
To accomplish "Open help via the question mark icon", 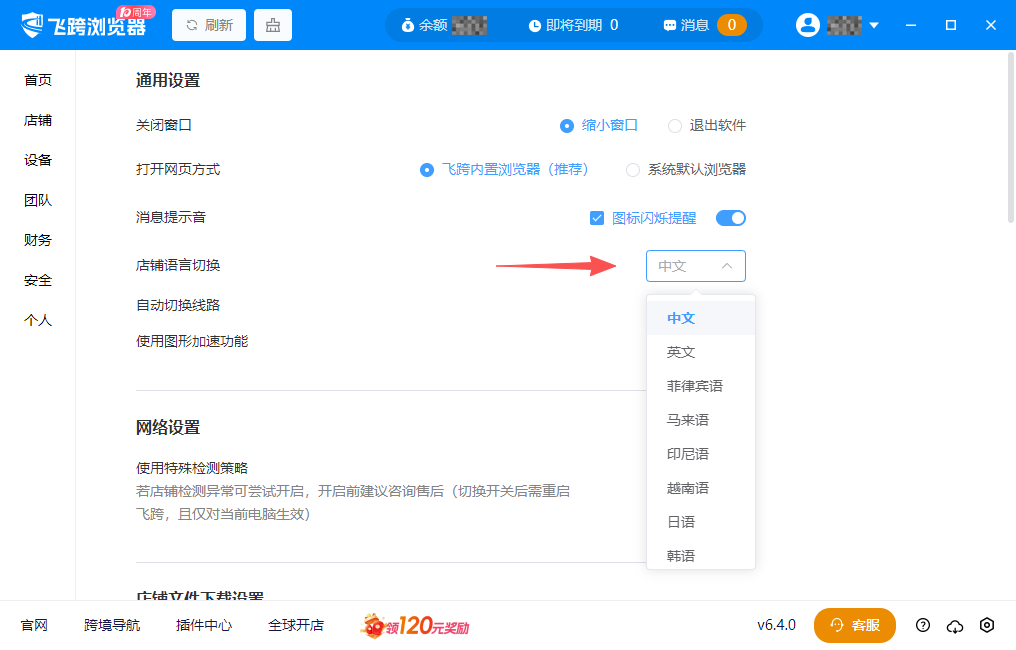I will point(923,625).
